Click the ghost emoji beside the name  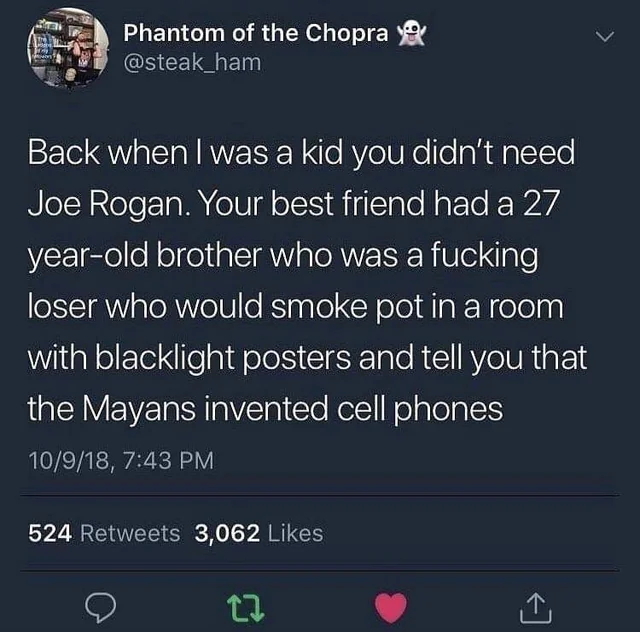pyautogui.click(x=412, y=33)
